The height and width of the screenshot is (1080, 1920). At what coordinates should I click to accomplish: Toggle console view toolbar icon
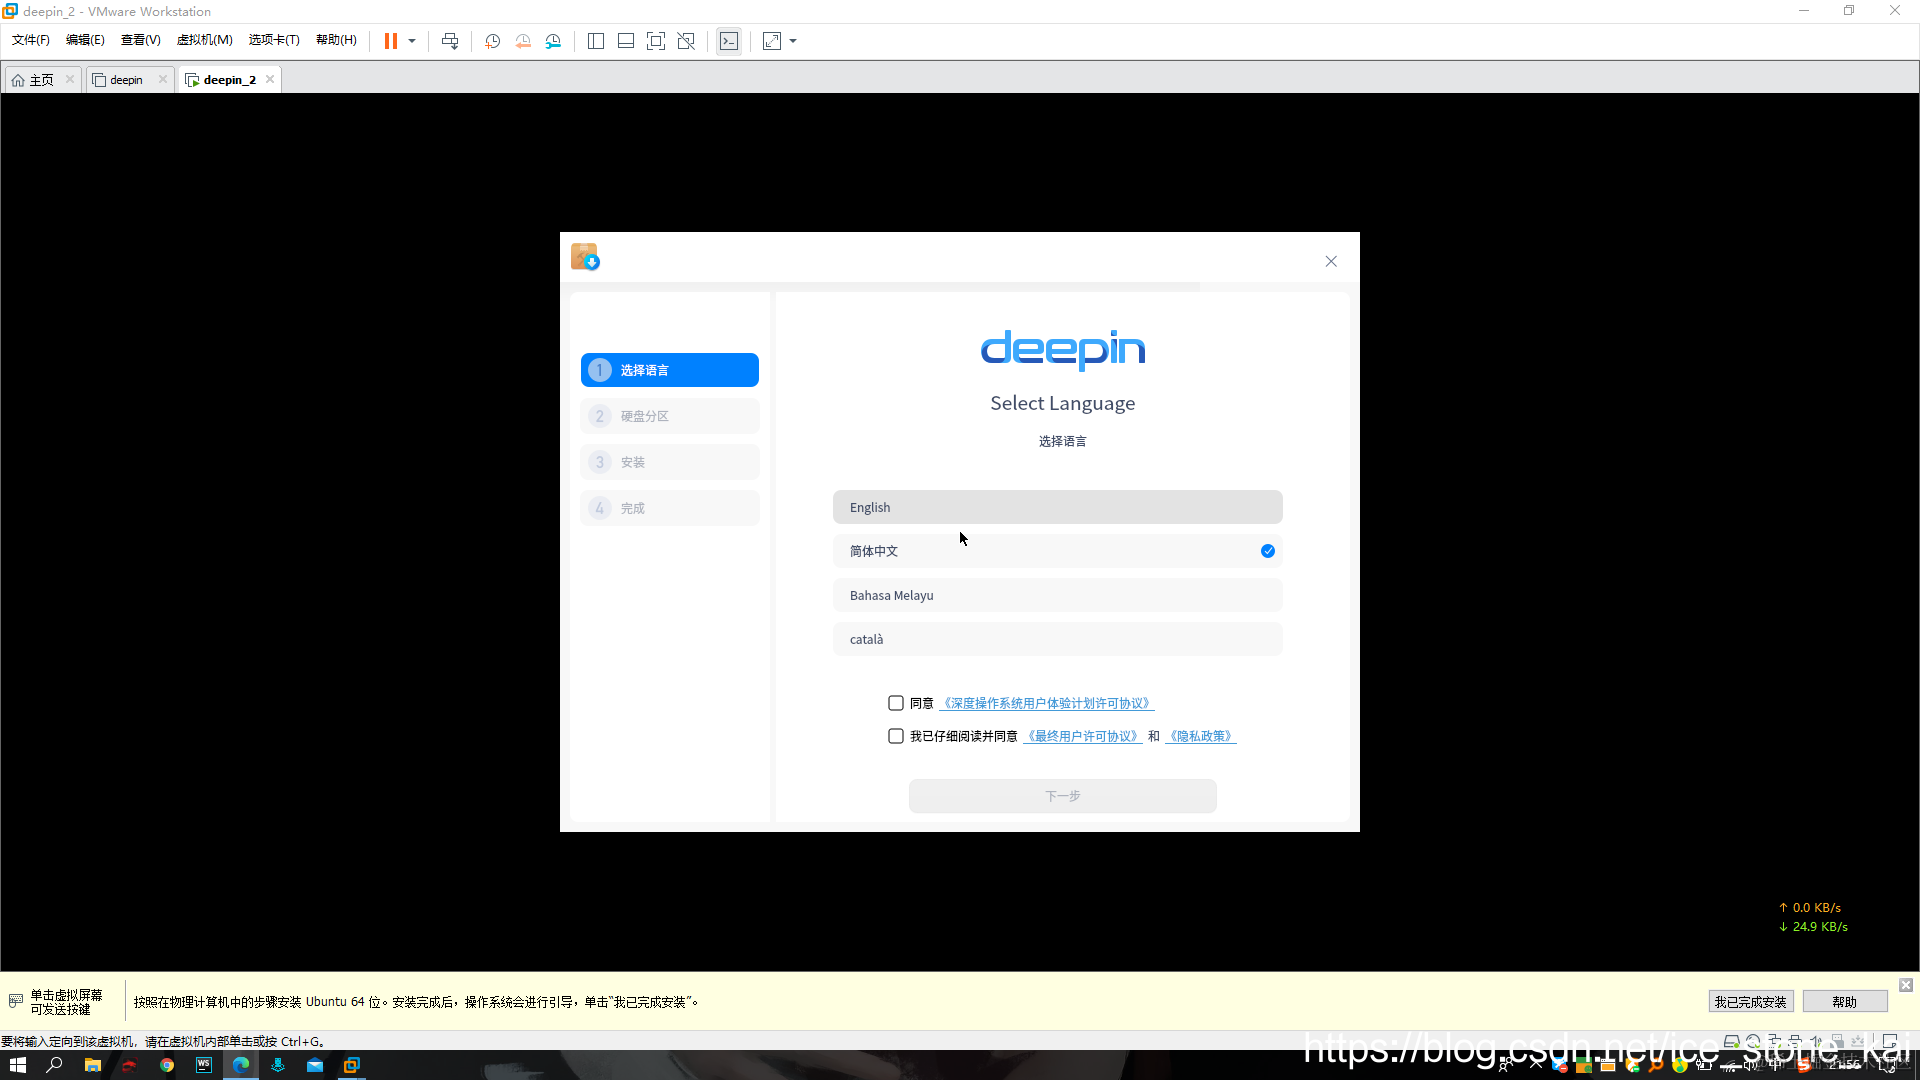(x=729, y=41)
